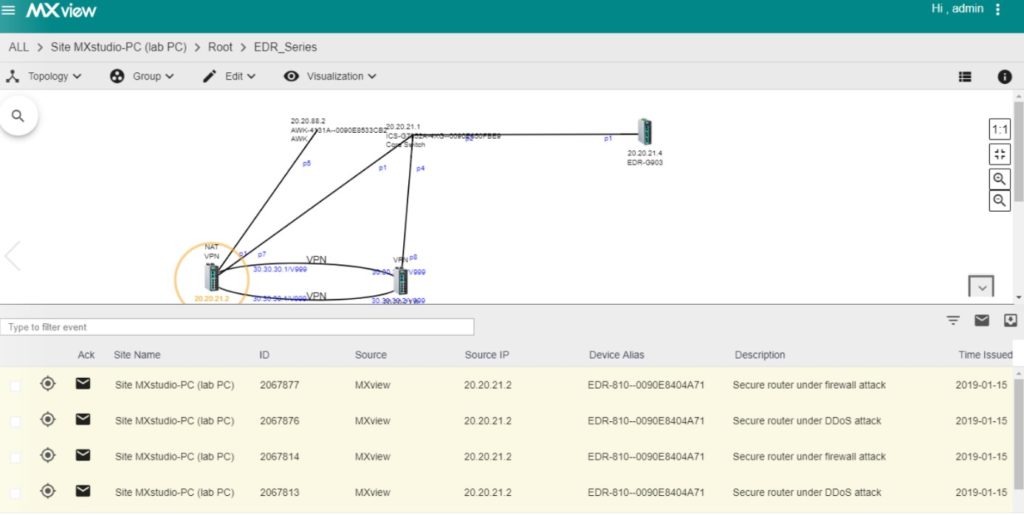Zoom in on the topology map
Screen dimensions: 1024x515
tap(999, 179)
